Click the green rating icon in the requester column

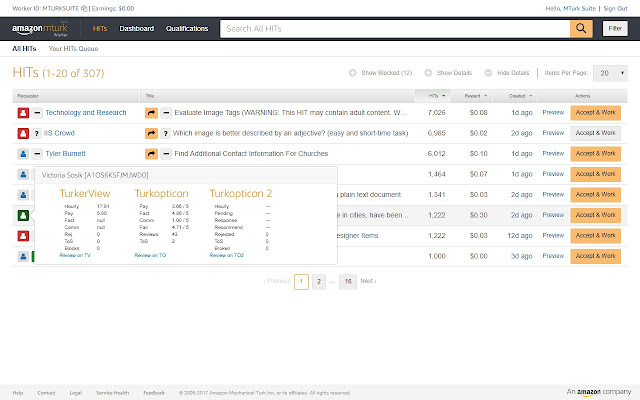23,215
